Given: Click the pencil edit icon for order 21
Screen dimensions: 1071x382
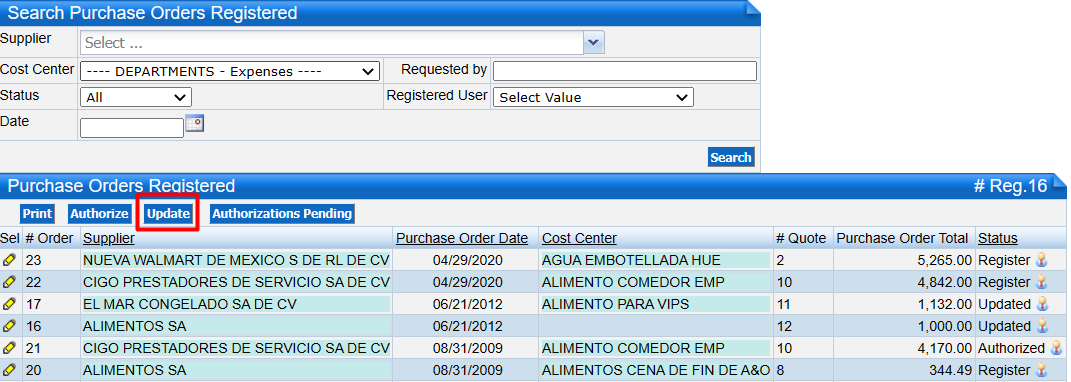Looking at the screenshot, I should (9, 348).
